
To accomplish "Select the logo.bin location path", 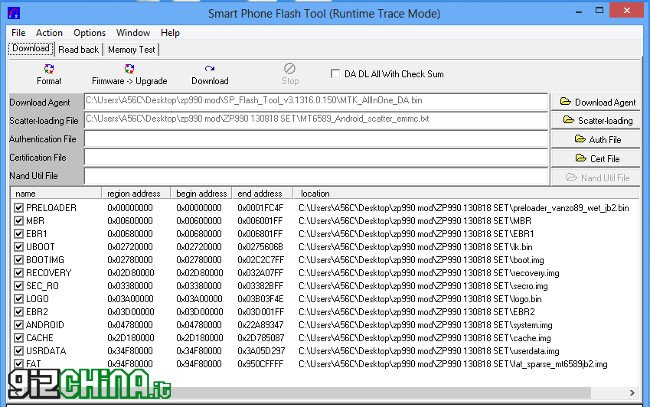I will click(420, 299).
